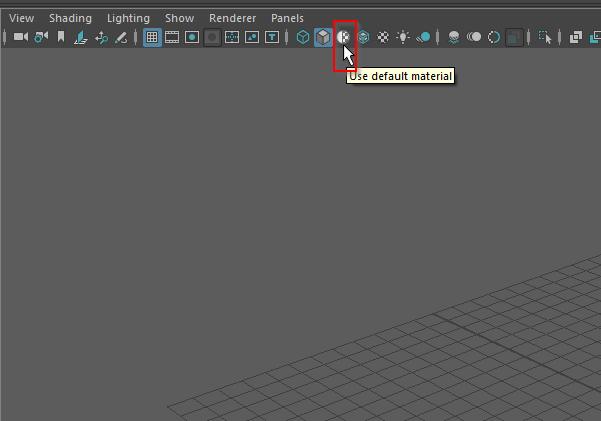601x421 pixels.
Task: Click the Image Plane icon
Action: tap(81, 37)
